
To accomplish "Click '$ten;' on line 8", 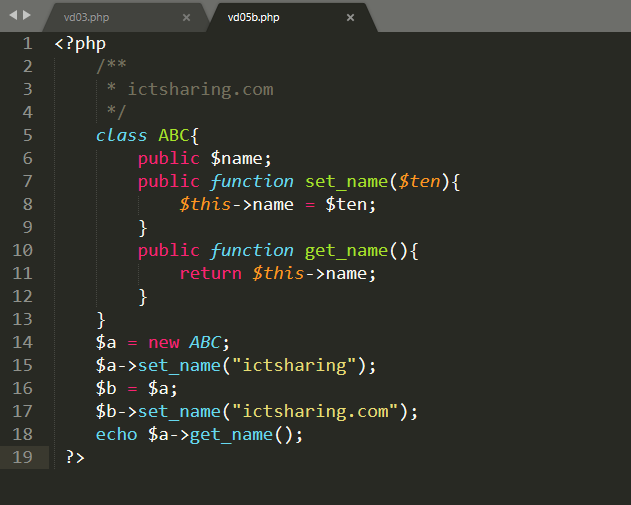I will [x=351, y=204].
